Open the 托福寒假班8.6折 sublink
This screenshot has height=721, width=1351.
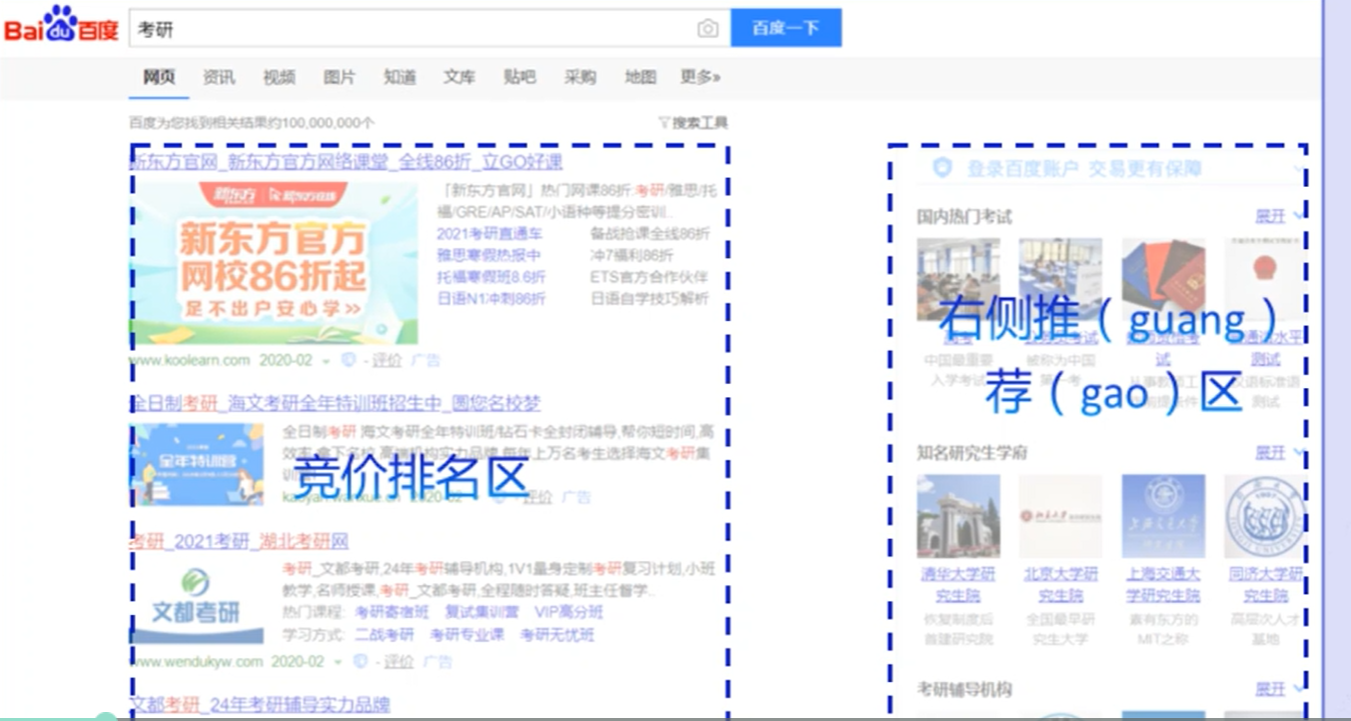click(x=491, y=277)
